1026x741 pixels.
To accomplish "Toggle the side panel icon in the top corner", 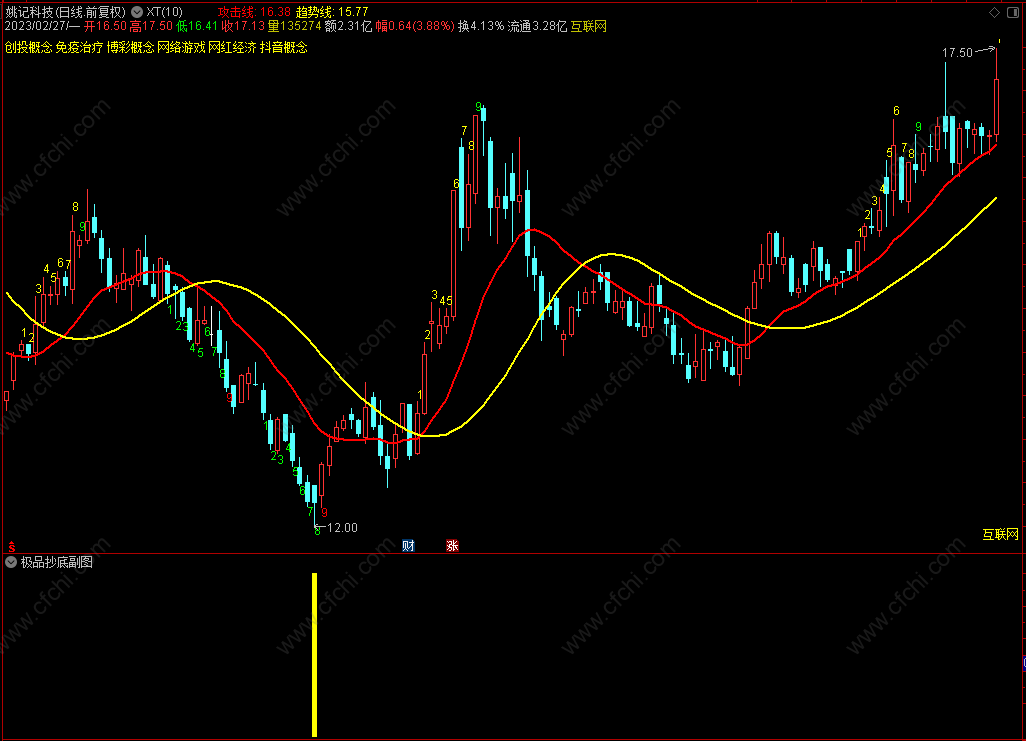I will pyautogui.click(x=1013, y=12).
